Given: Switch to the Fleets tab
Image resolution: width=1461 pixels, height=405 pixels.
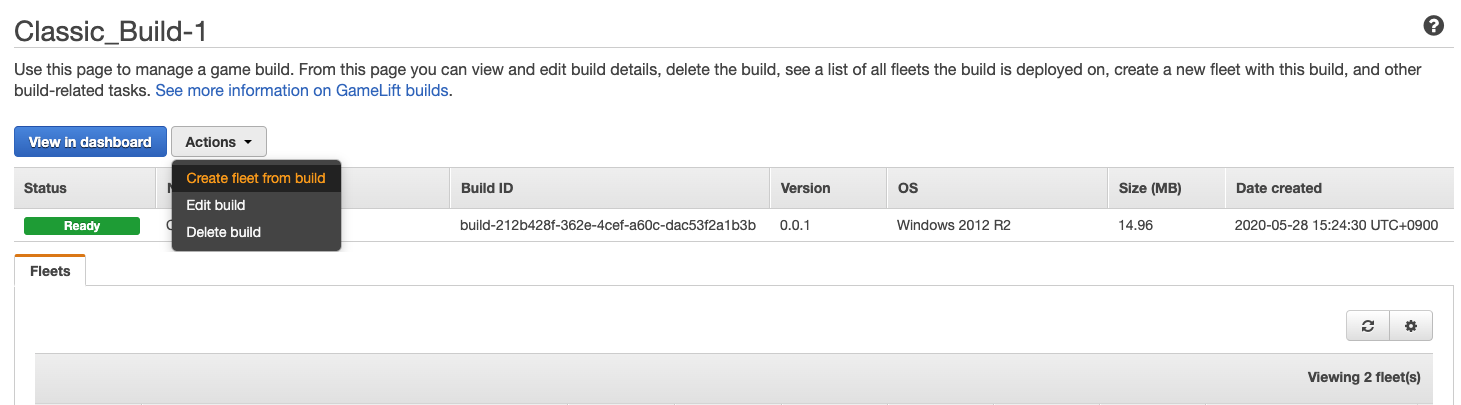Looking at the screenshot, I should coord(50,270).
